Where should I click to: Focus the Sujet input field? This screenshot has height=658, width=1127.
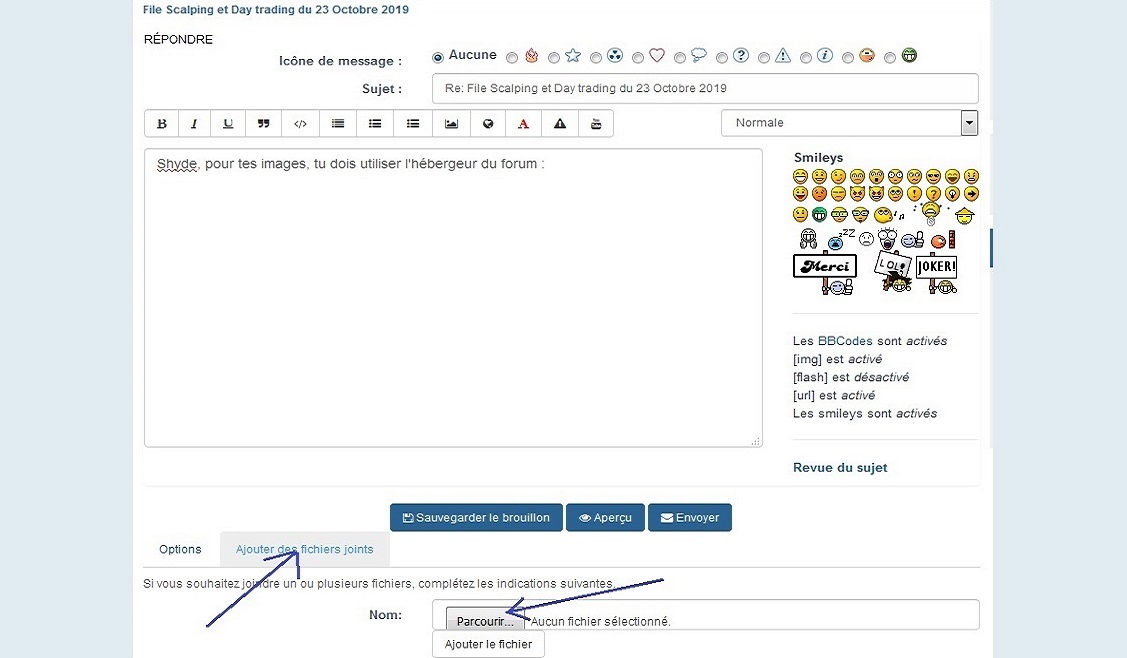(705, 88)
